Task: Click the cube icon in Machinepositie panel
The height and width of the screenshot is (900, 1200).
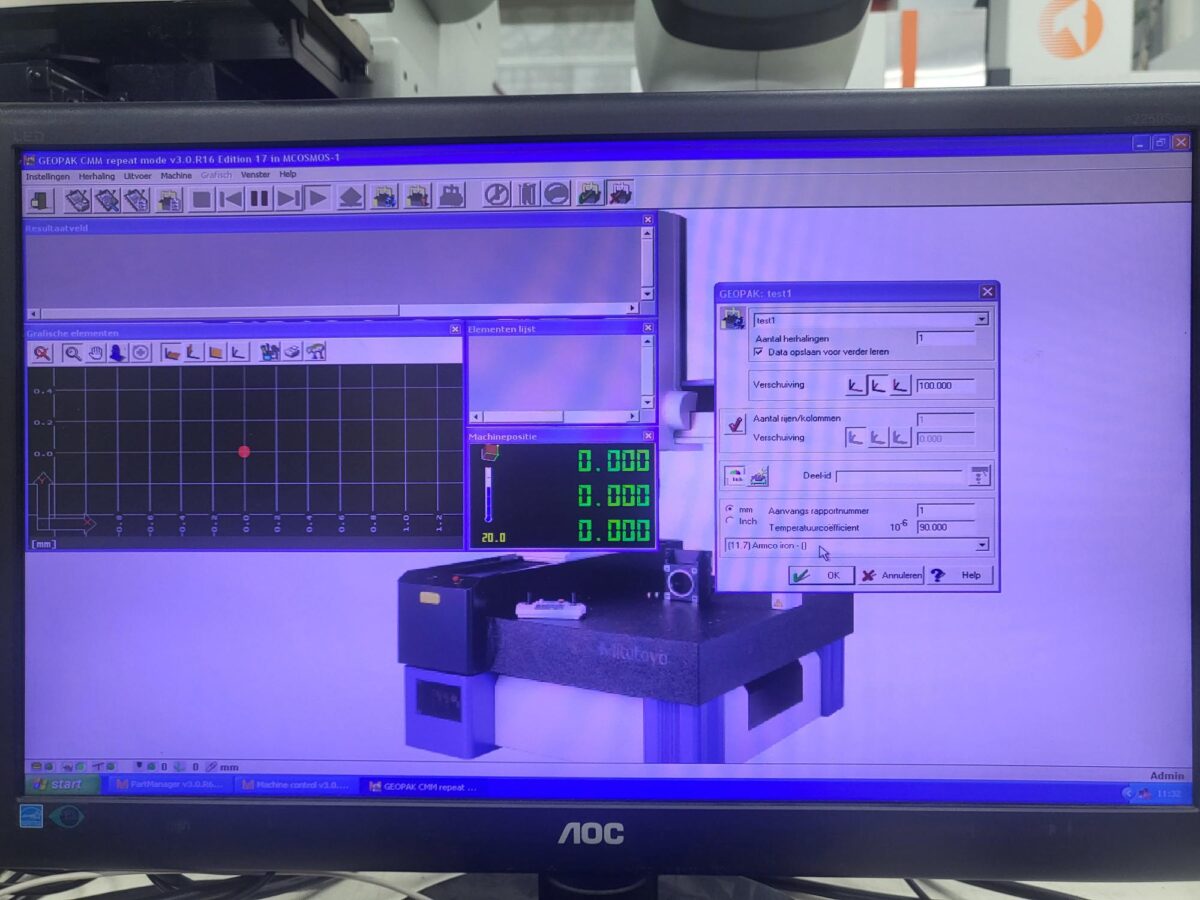Action: tap(489, 454)
